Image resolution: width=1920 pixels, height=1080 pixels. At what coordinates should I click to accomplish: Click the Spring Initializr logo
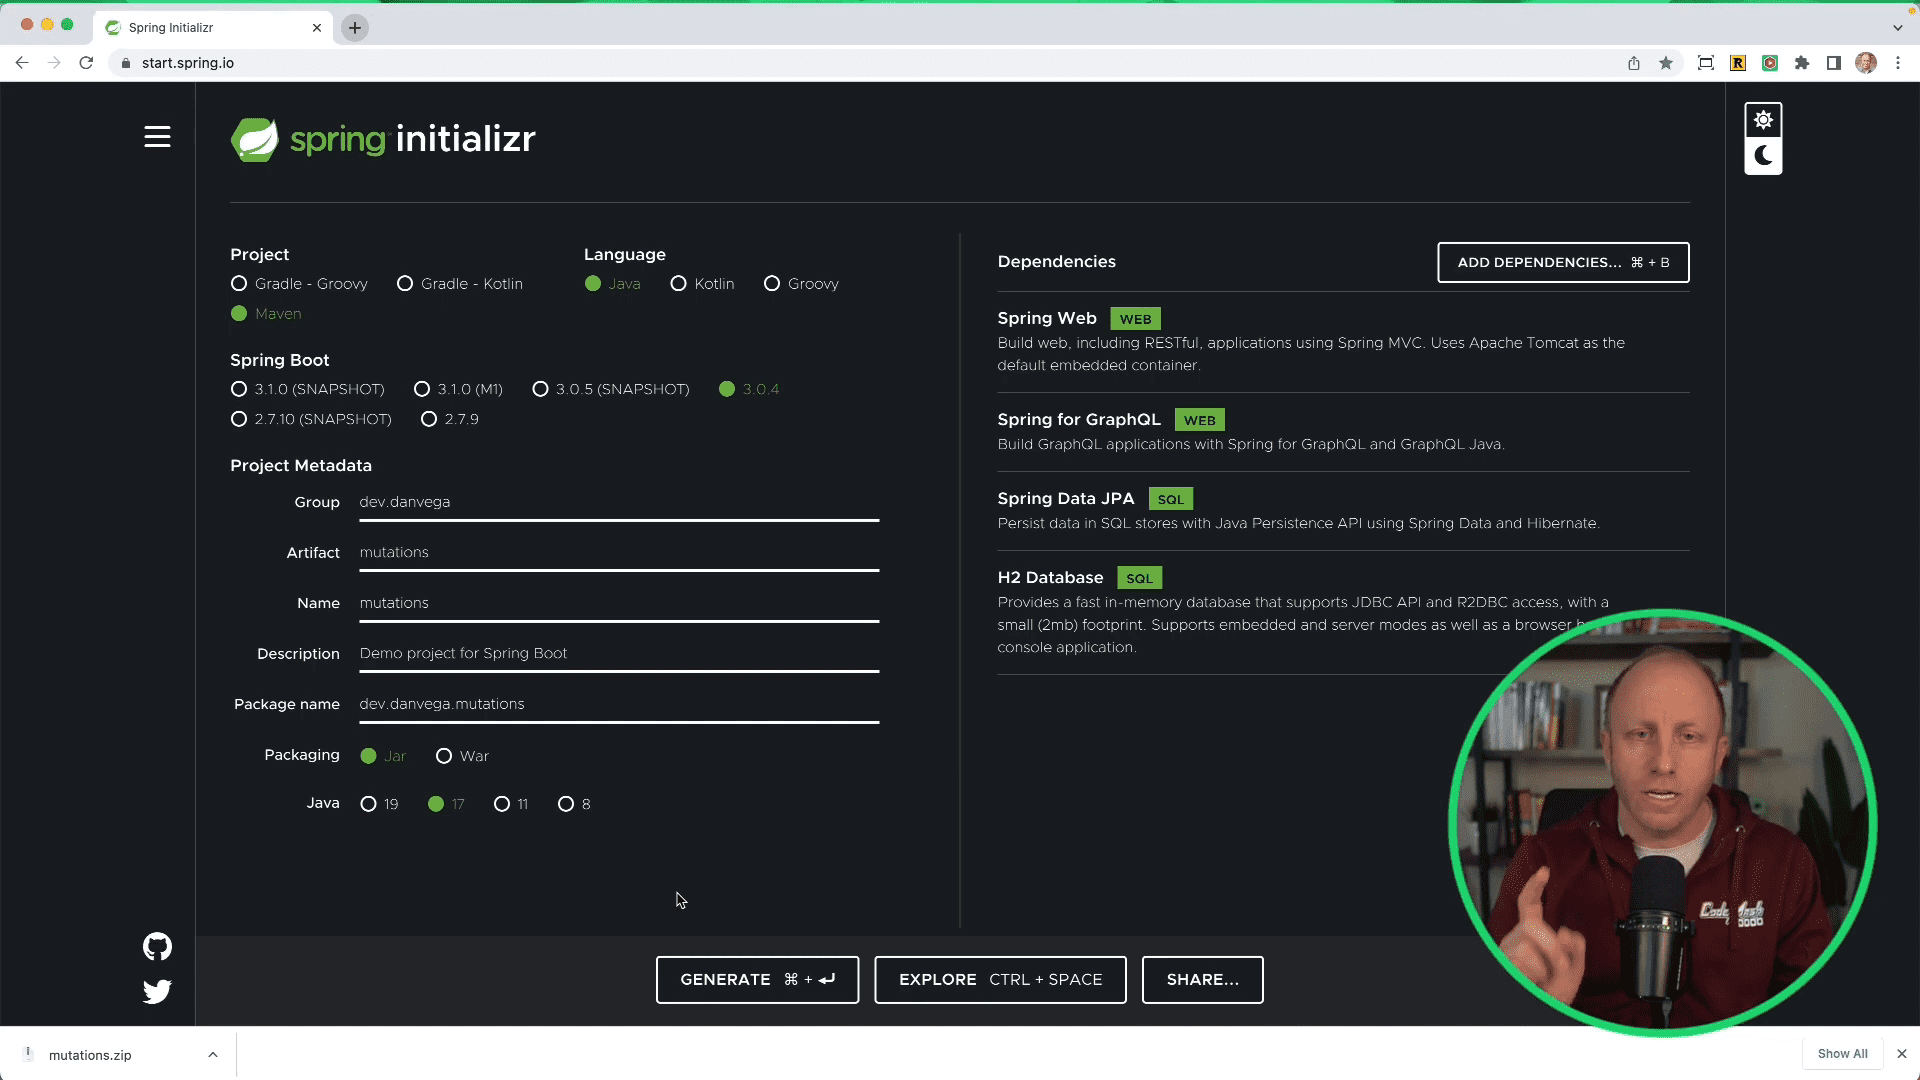(x=383, y=139)
